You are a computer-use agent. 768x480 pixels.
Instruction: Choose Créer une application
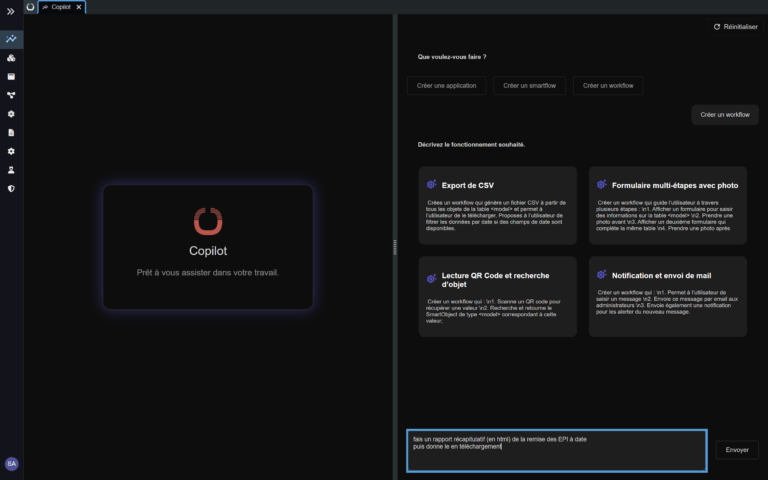point(447,86)
